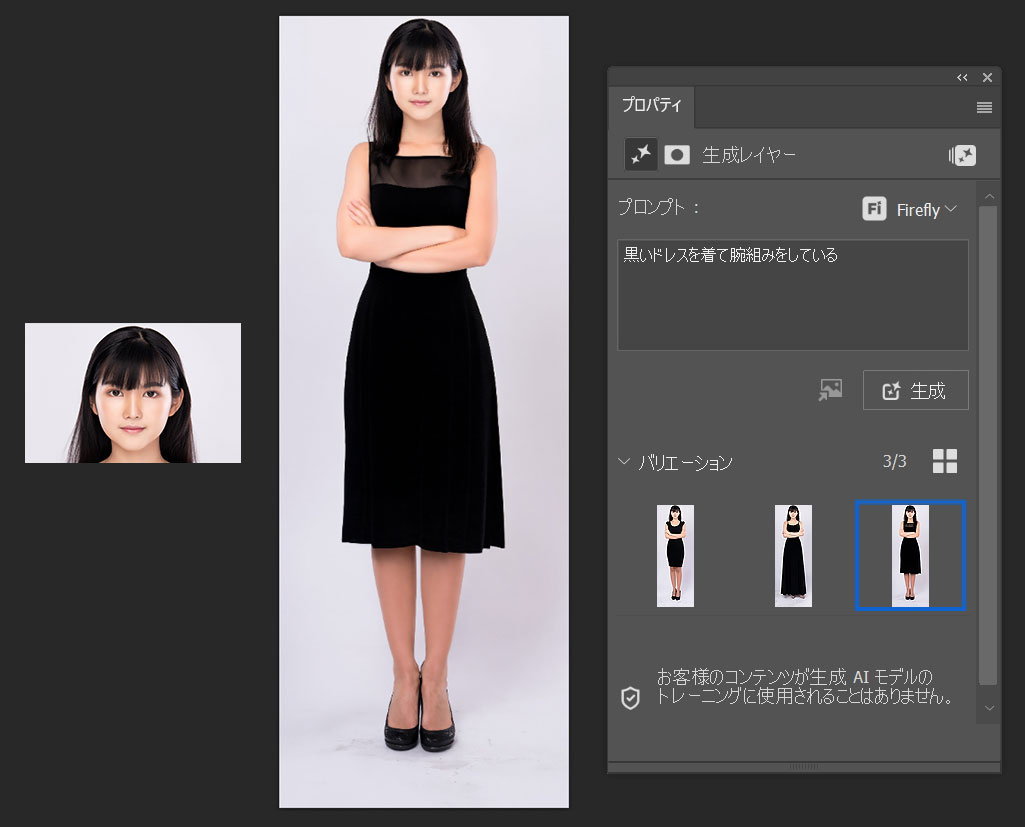Select the first short-dress variation thumbnail

[675, 555]
